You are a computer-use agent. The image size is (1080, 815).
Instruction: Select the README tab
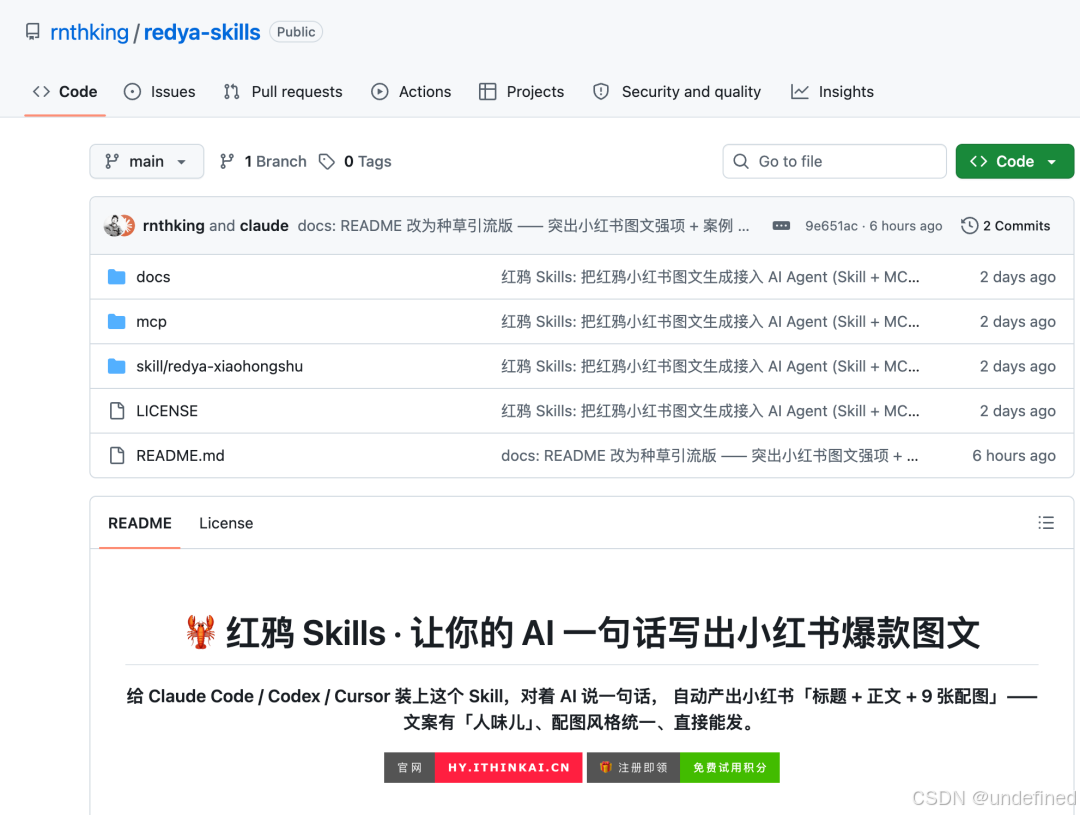140,524
